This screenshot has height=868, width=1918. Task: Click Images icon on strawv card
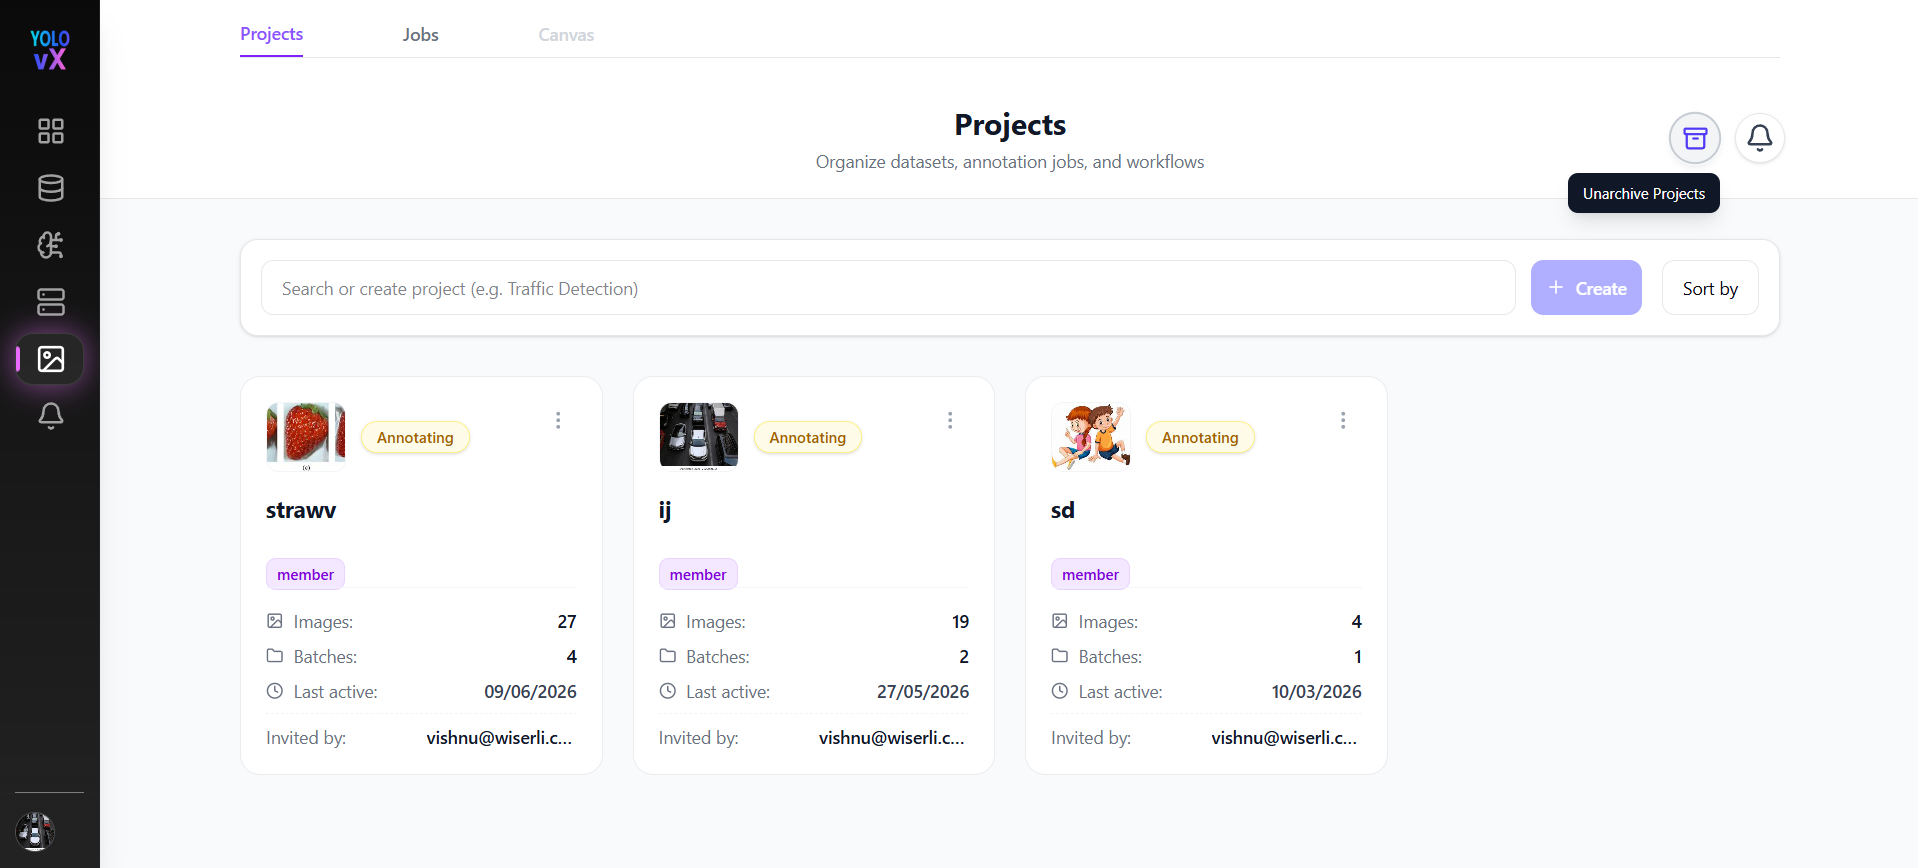coord(275,621)
